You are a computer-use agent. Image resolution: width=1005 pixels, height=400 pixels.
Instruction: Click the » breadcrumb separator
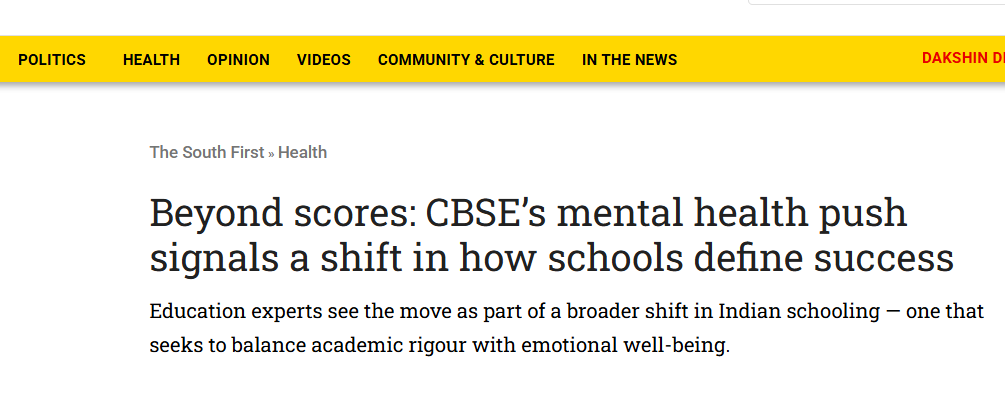271,153
